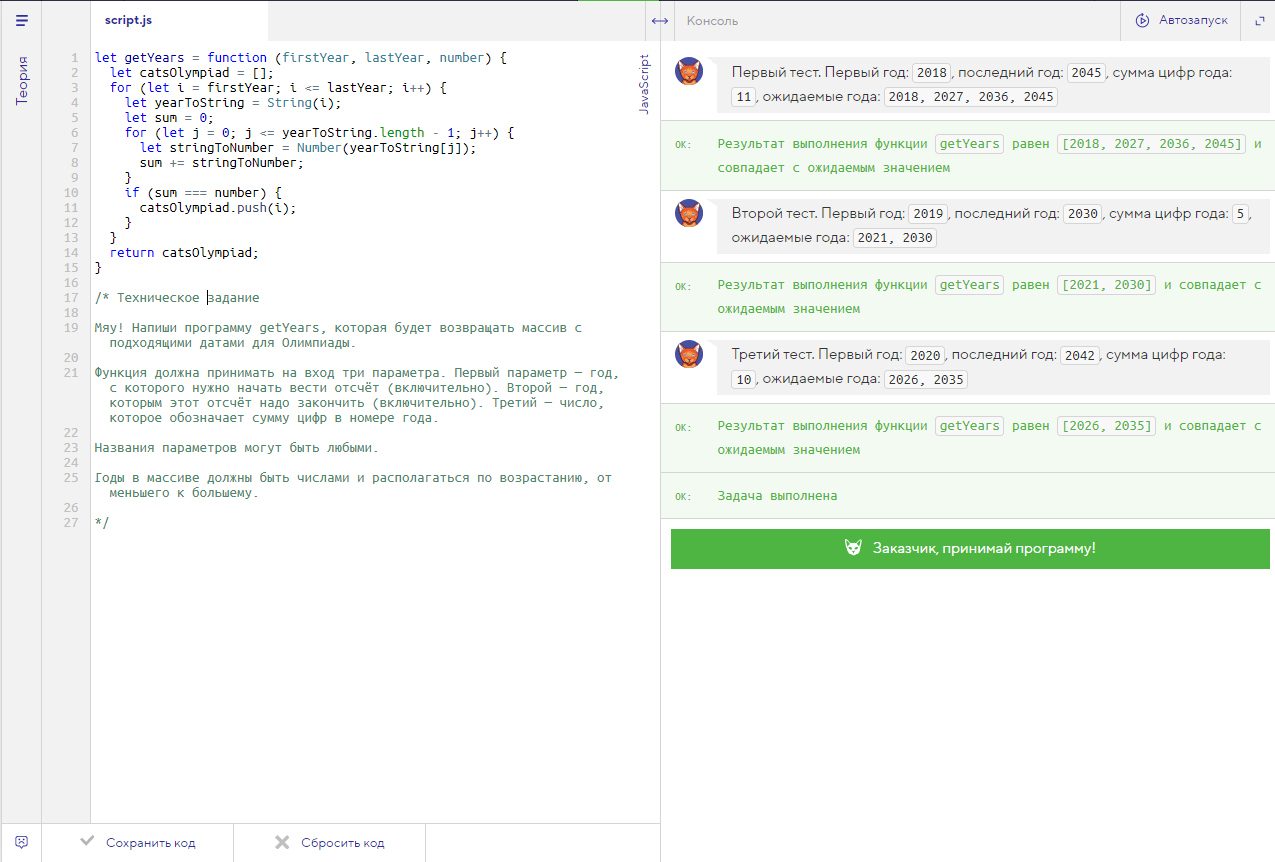Viewport: 1275px width, 862px height.
Task: Click the horizontal resize arrows icon
Action: (659, 21)
